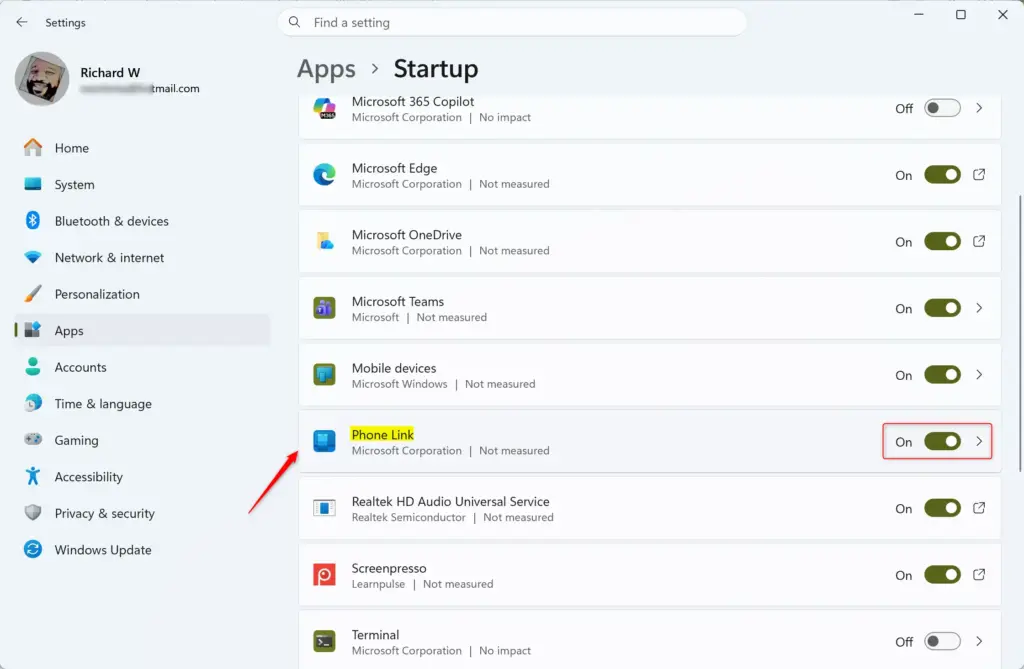Click System label in sidebar
Screen dimensions: 1024x669
click(74, 185)
